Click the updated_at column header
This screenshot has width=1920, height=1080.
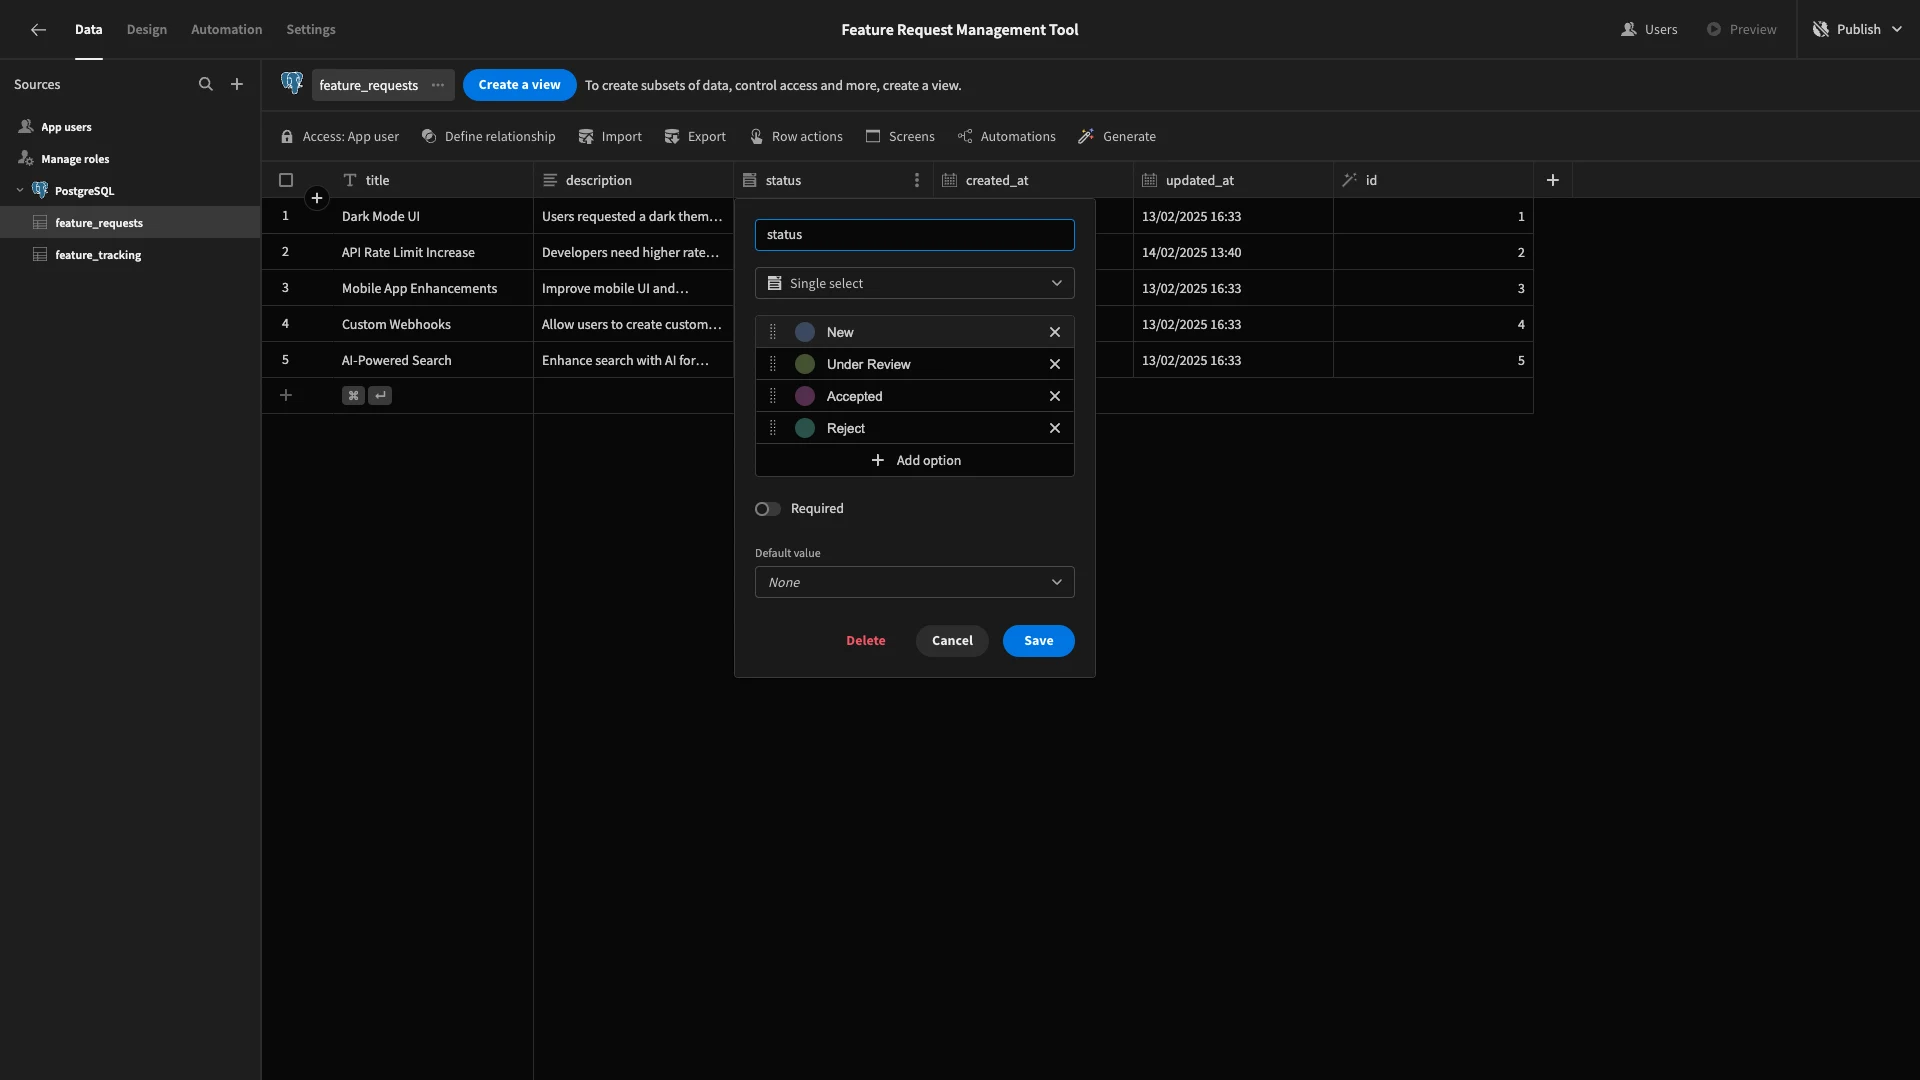(1233, 180)
